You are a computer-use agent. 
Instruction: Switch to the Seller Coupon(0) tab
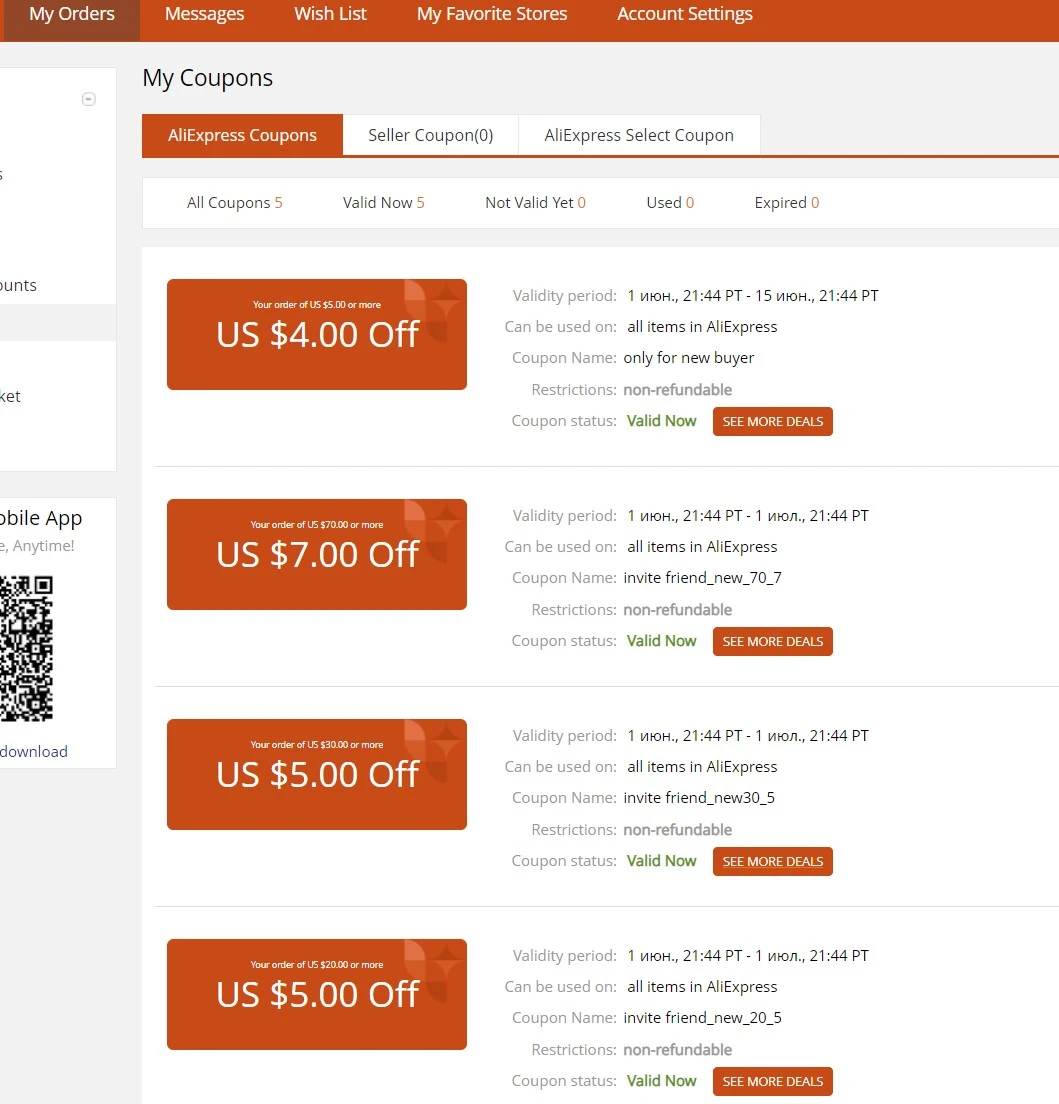click(x=430, y=135)
